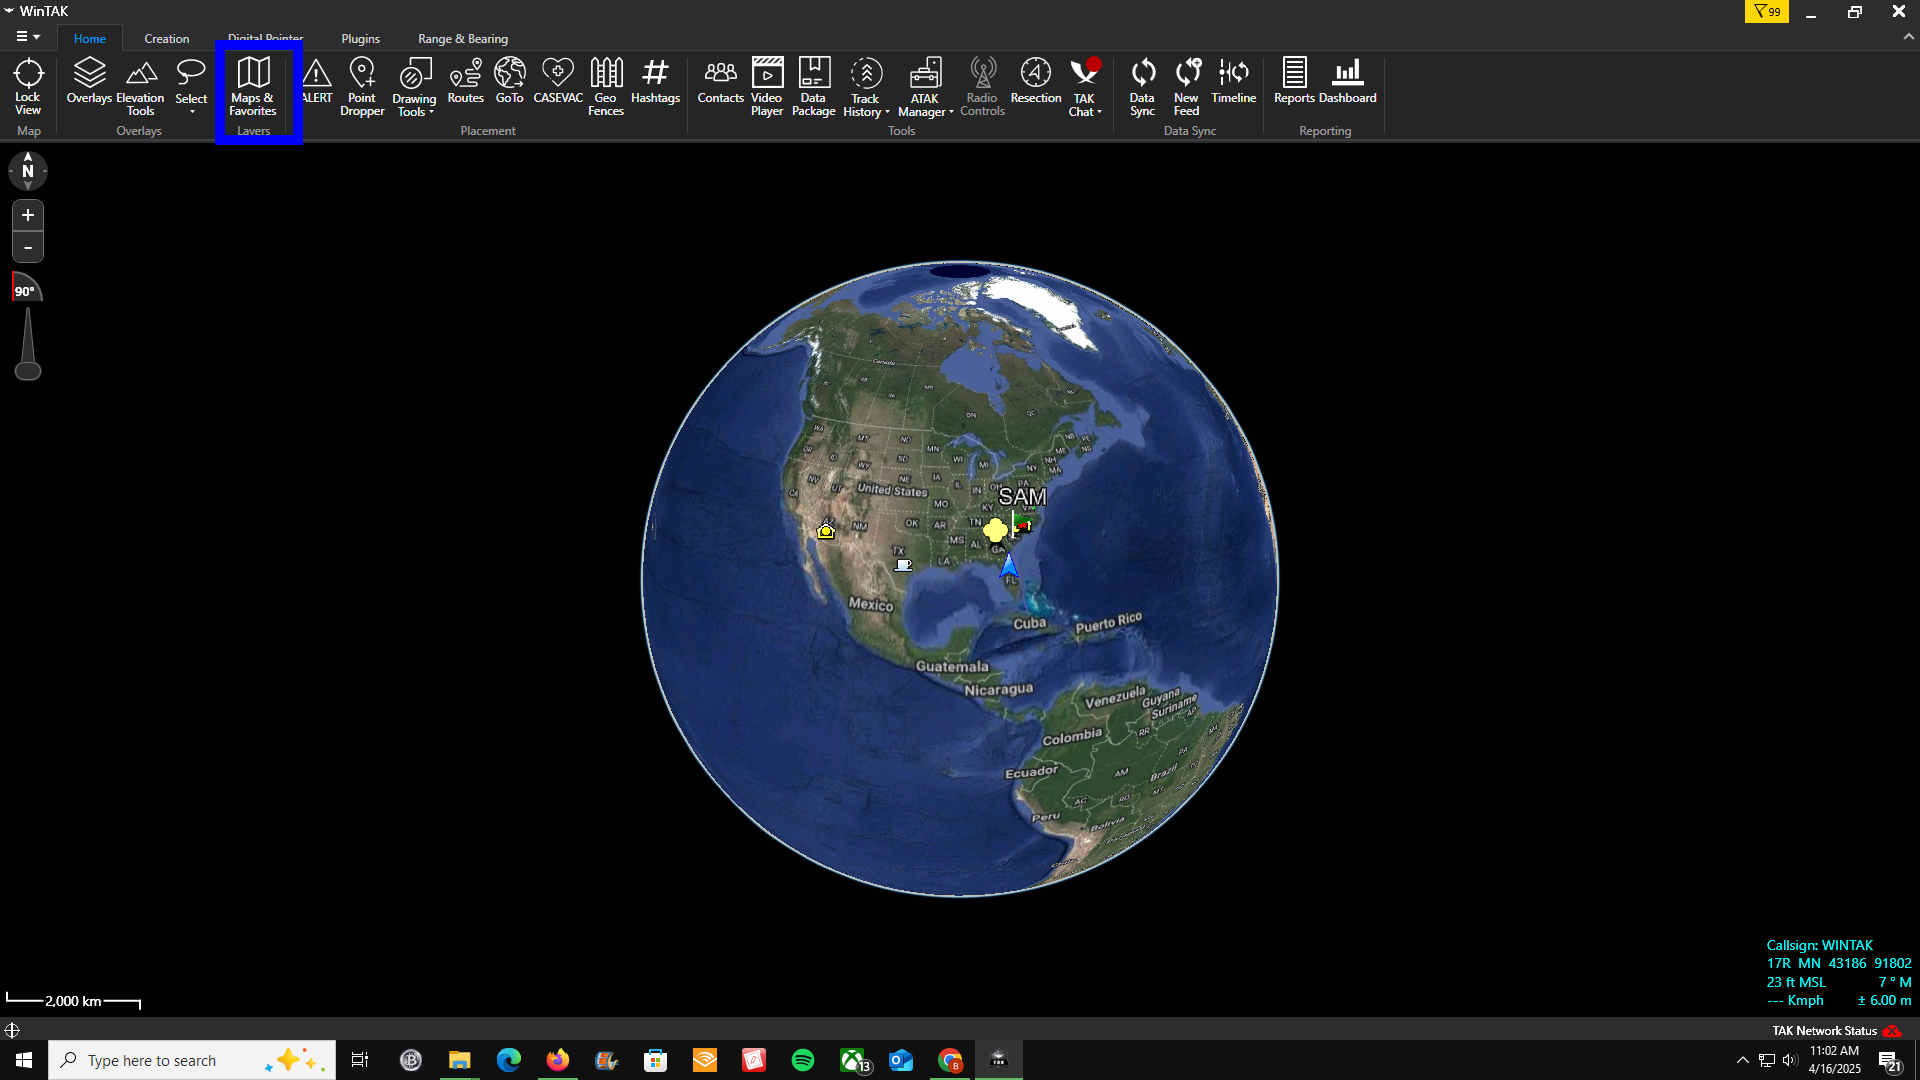Expand the ATAK Manager dropdown
Screen dimensions: 1920x1080
(926, 86)
